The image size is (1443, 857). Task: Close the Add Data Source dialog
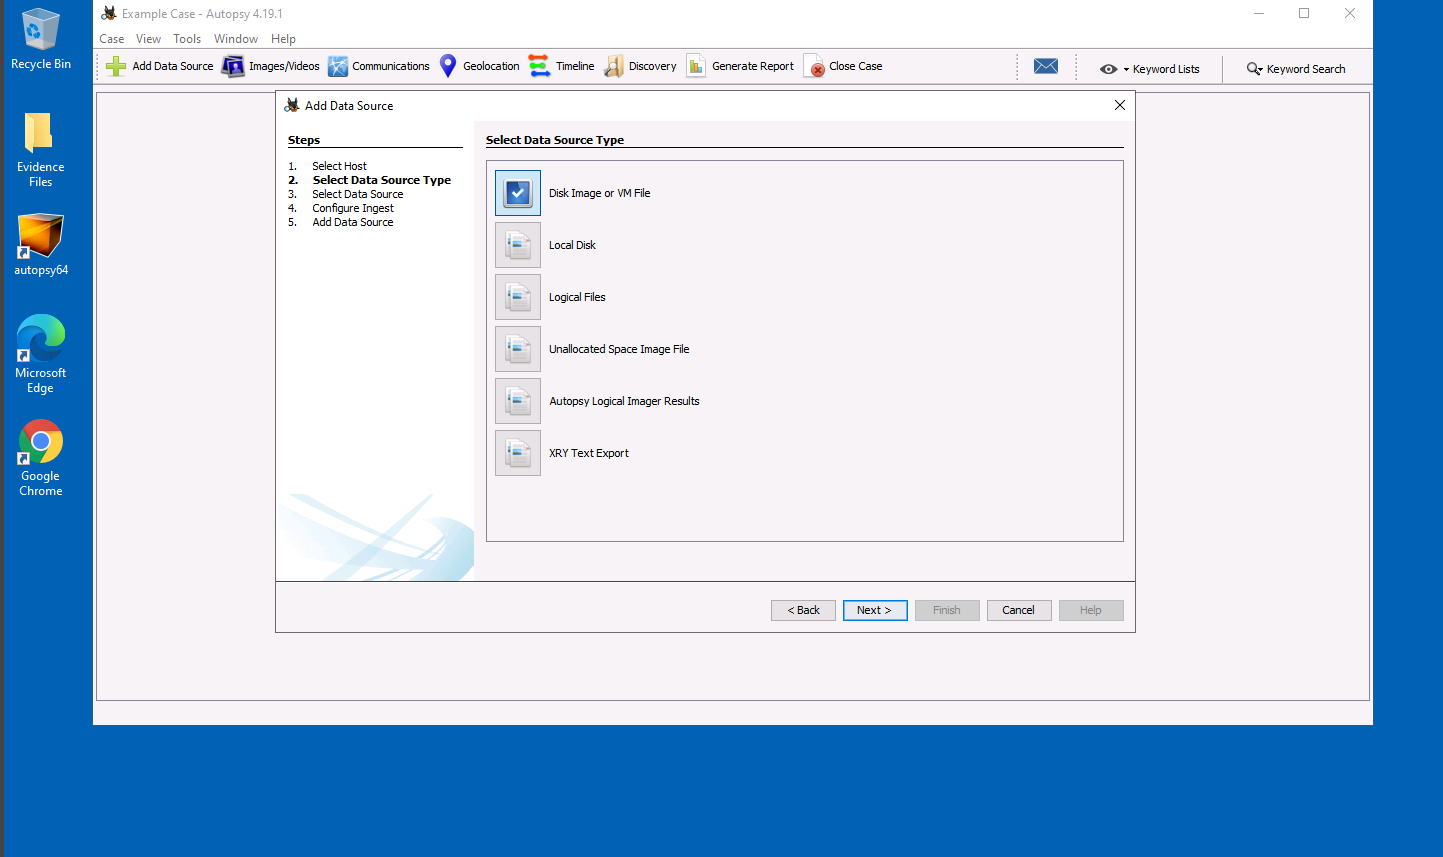(1120, 105)
